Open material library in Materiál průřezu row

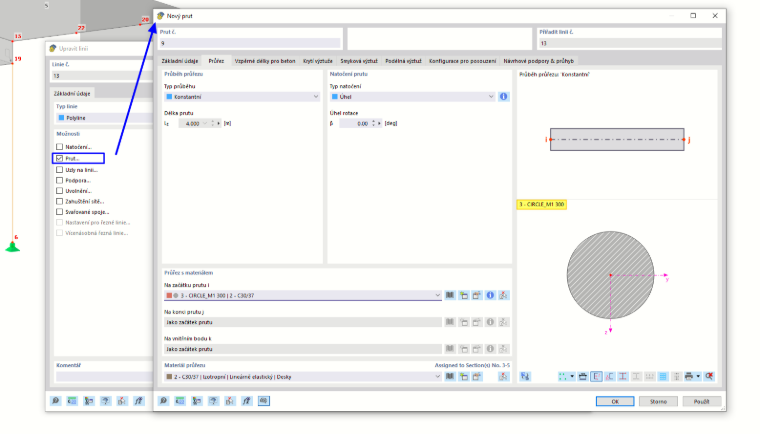[x=450, y=377]
